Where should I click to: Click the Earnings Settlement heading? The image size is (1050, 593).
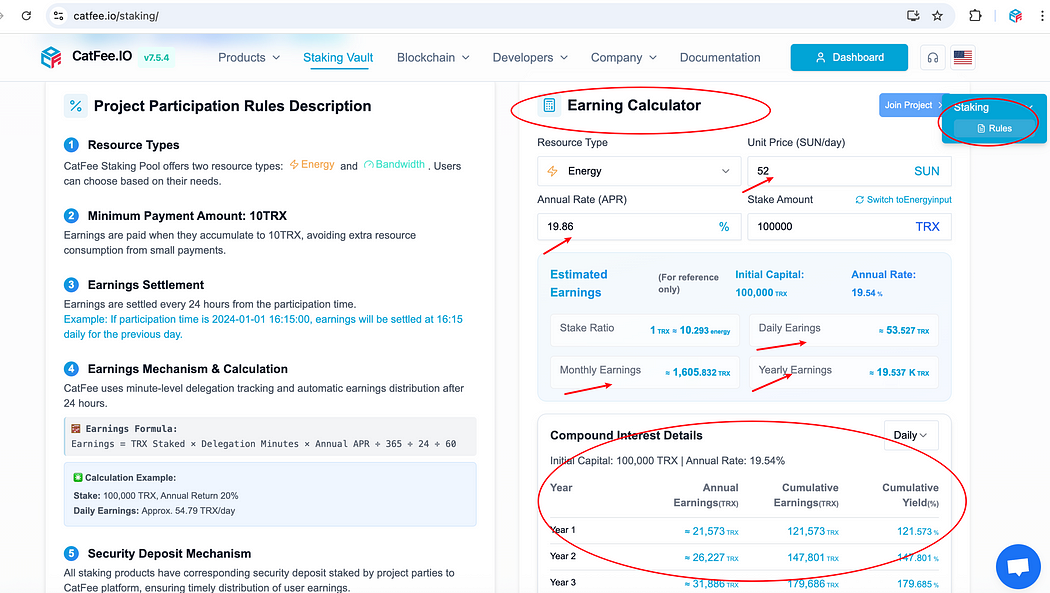(x=145, y=285)
